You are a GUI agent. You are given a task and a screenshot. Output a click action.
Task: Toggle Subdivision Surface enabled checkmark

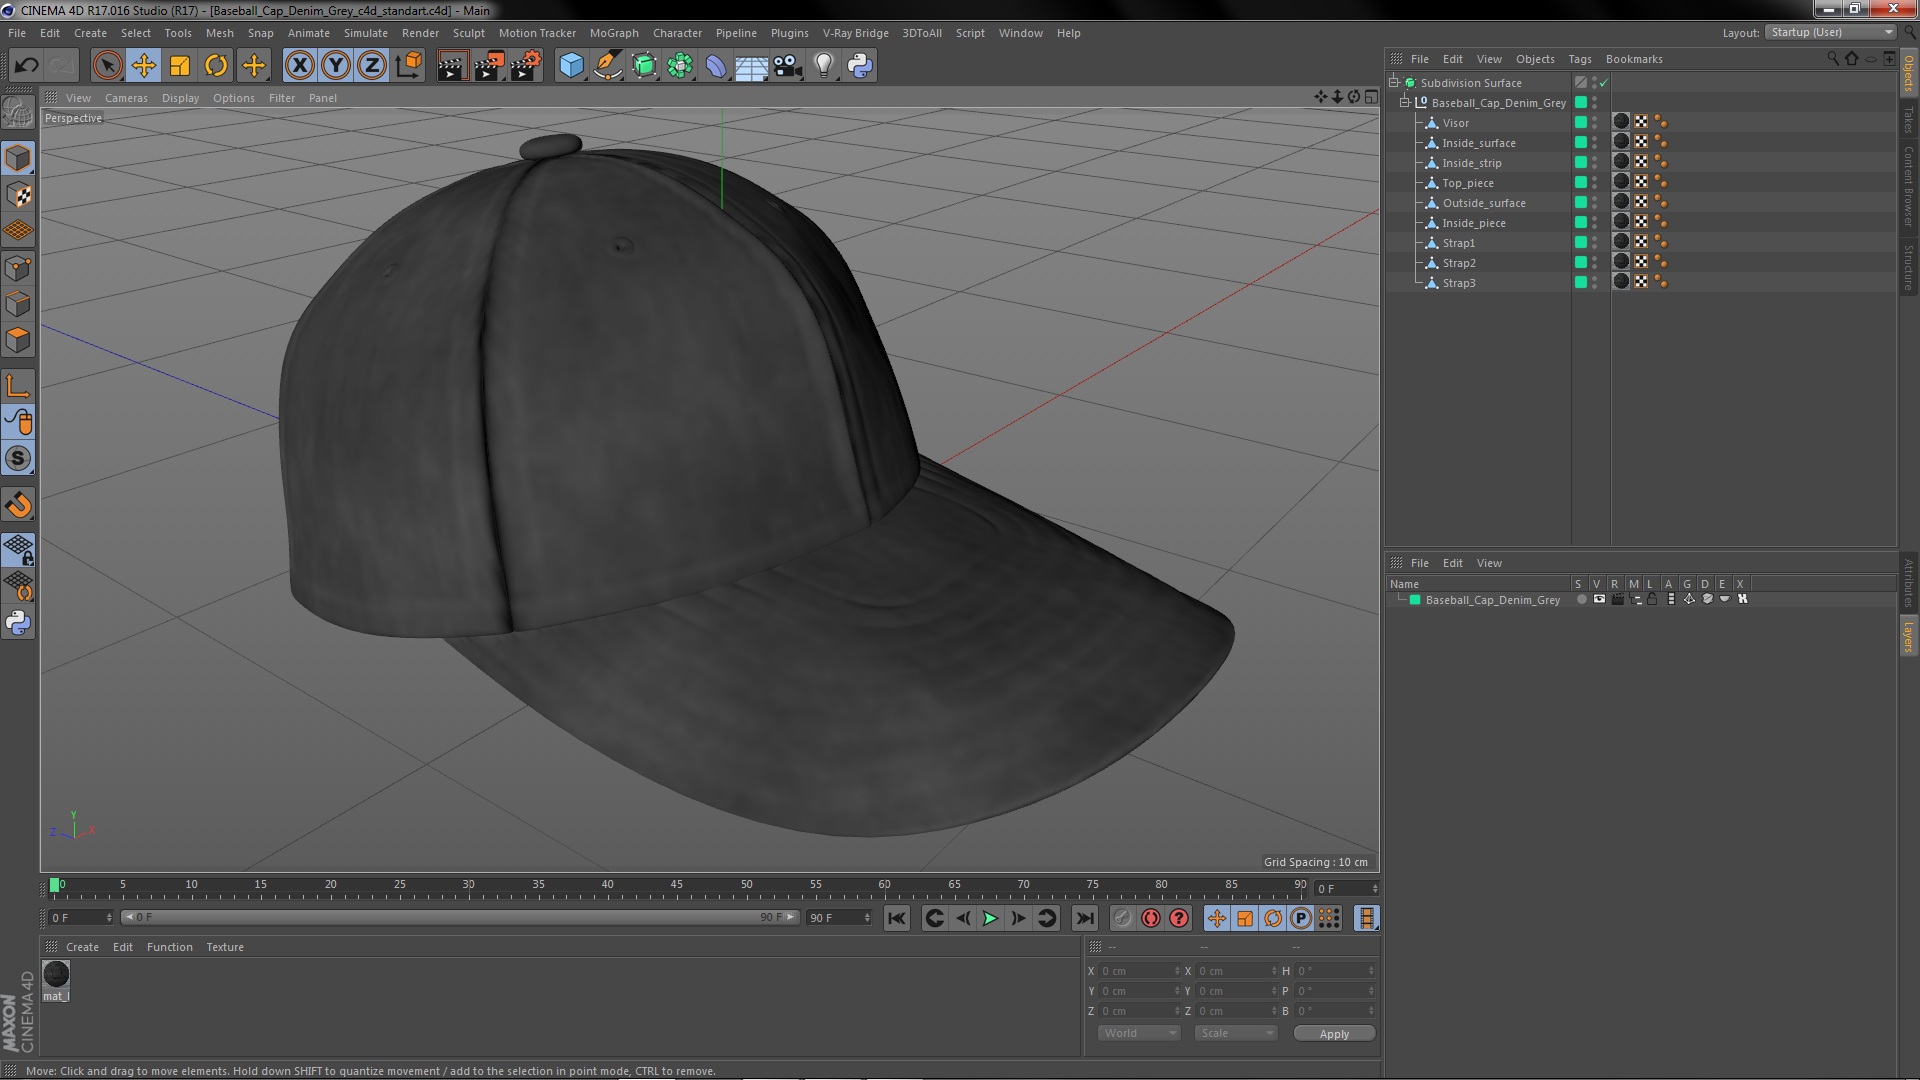[x=1604, y=83]
